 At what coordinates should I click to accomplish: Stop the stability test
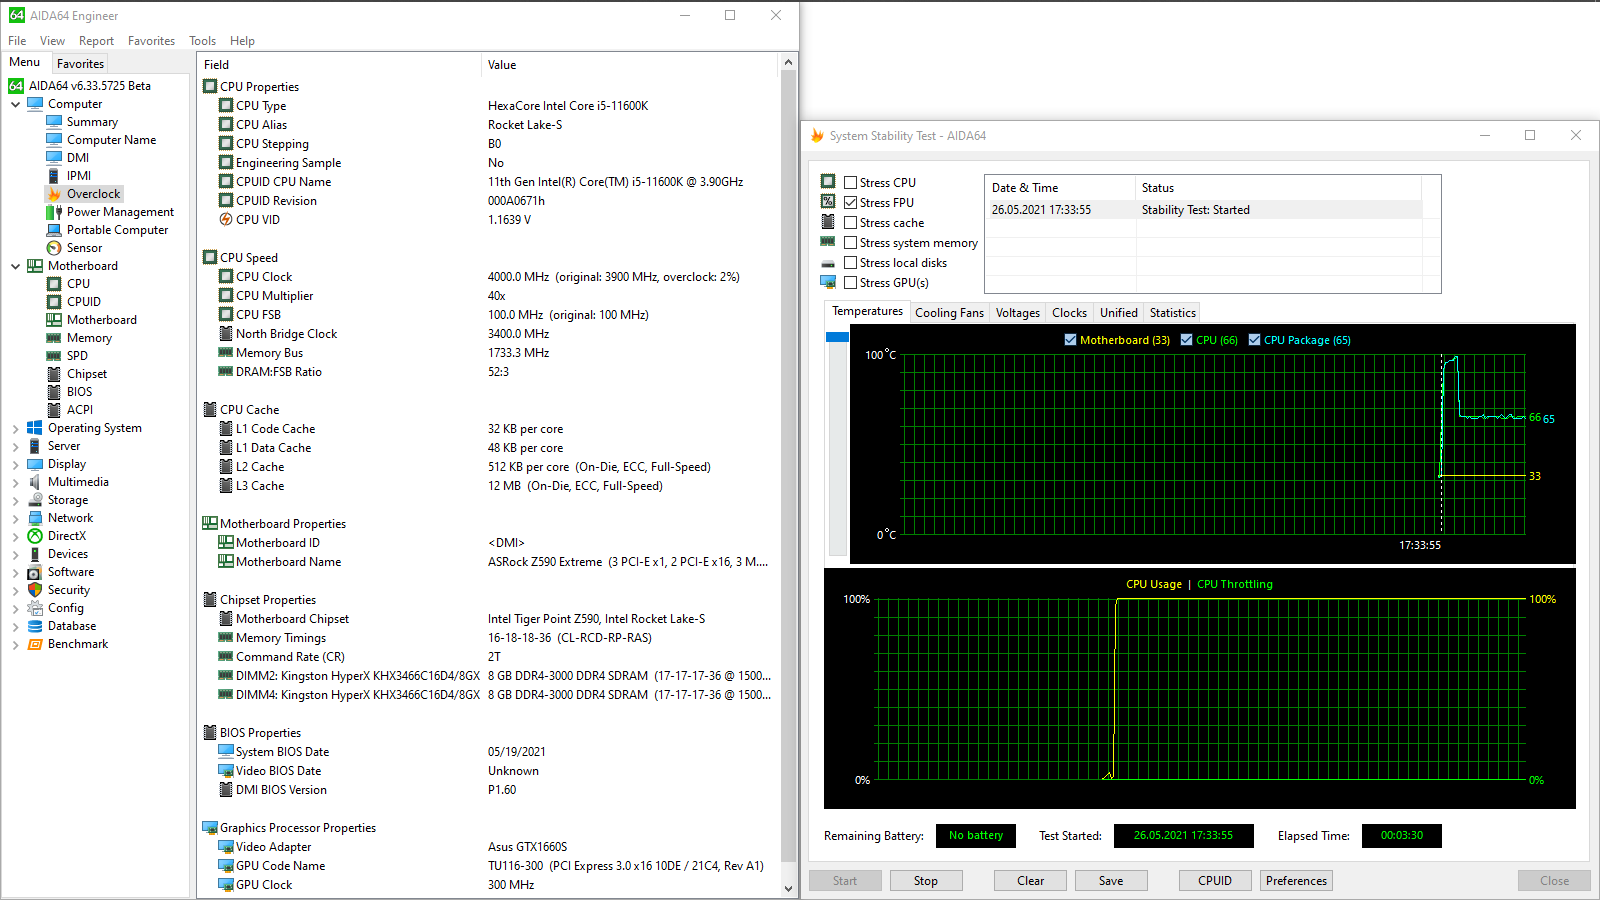[925, 880]
